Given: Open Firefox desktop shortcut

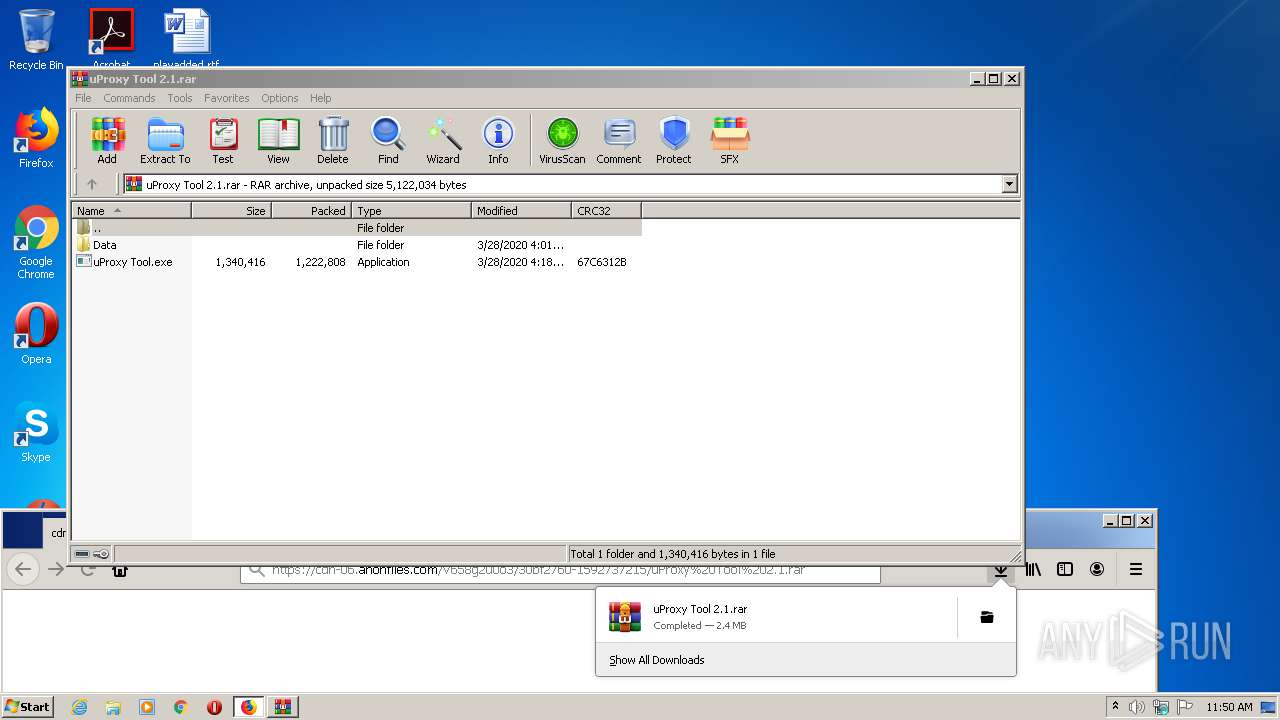Looking at the screenshot, I should tap(36, 138).
